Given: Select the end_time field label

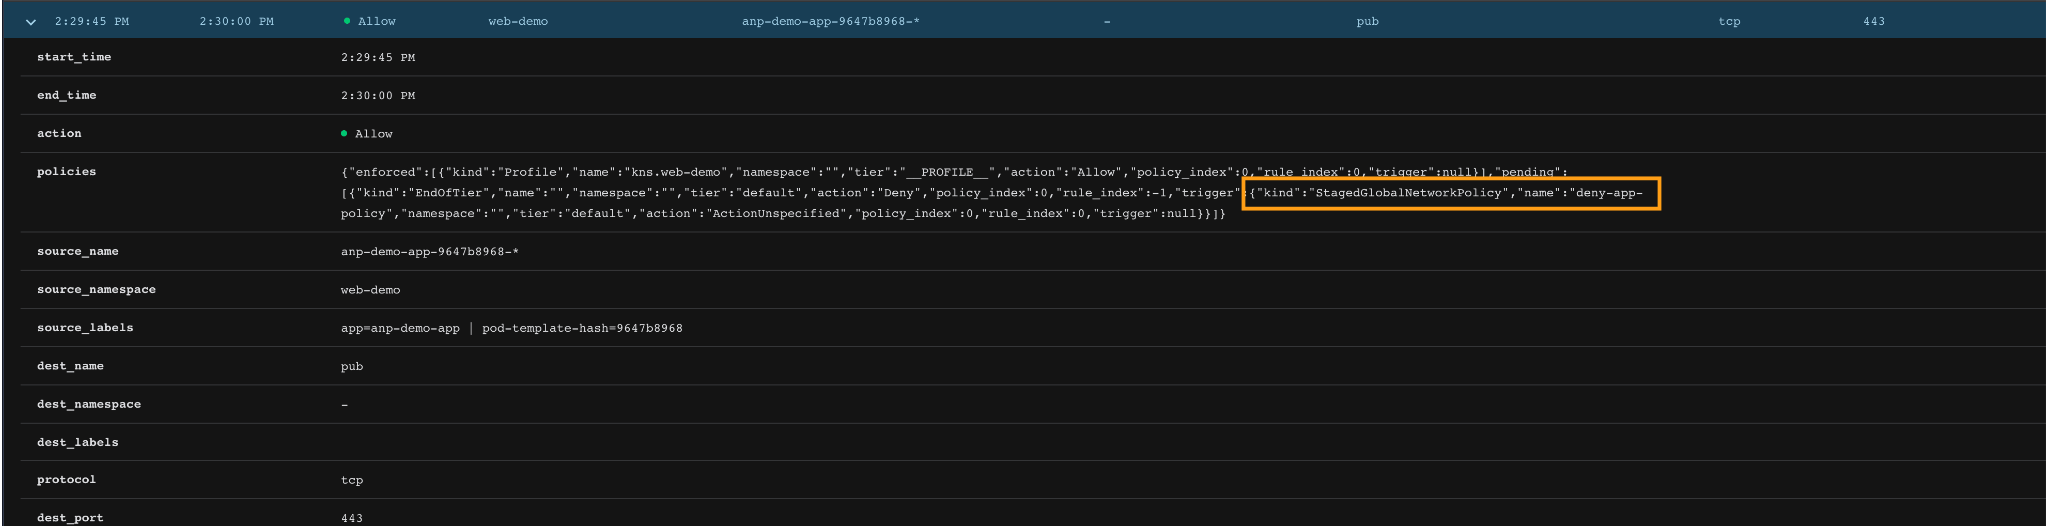Looking at the screenshot, I should 67,95.
